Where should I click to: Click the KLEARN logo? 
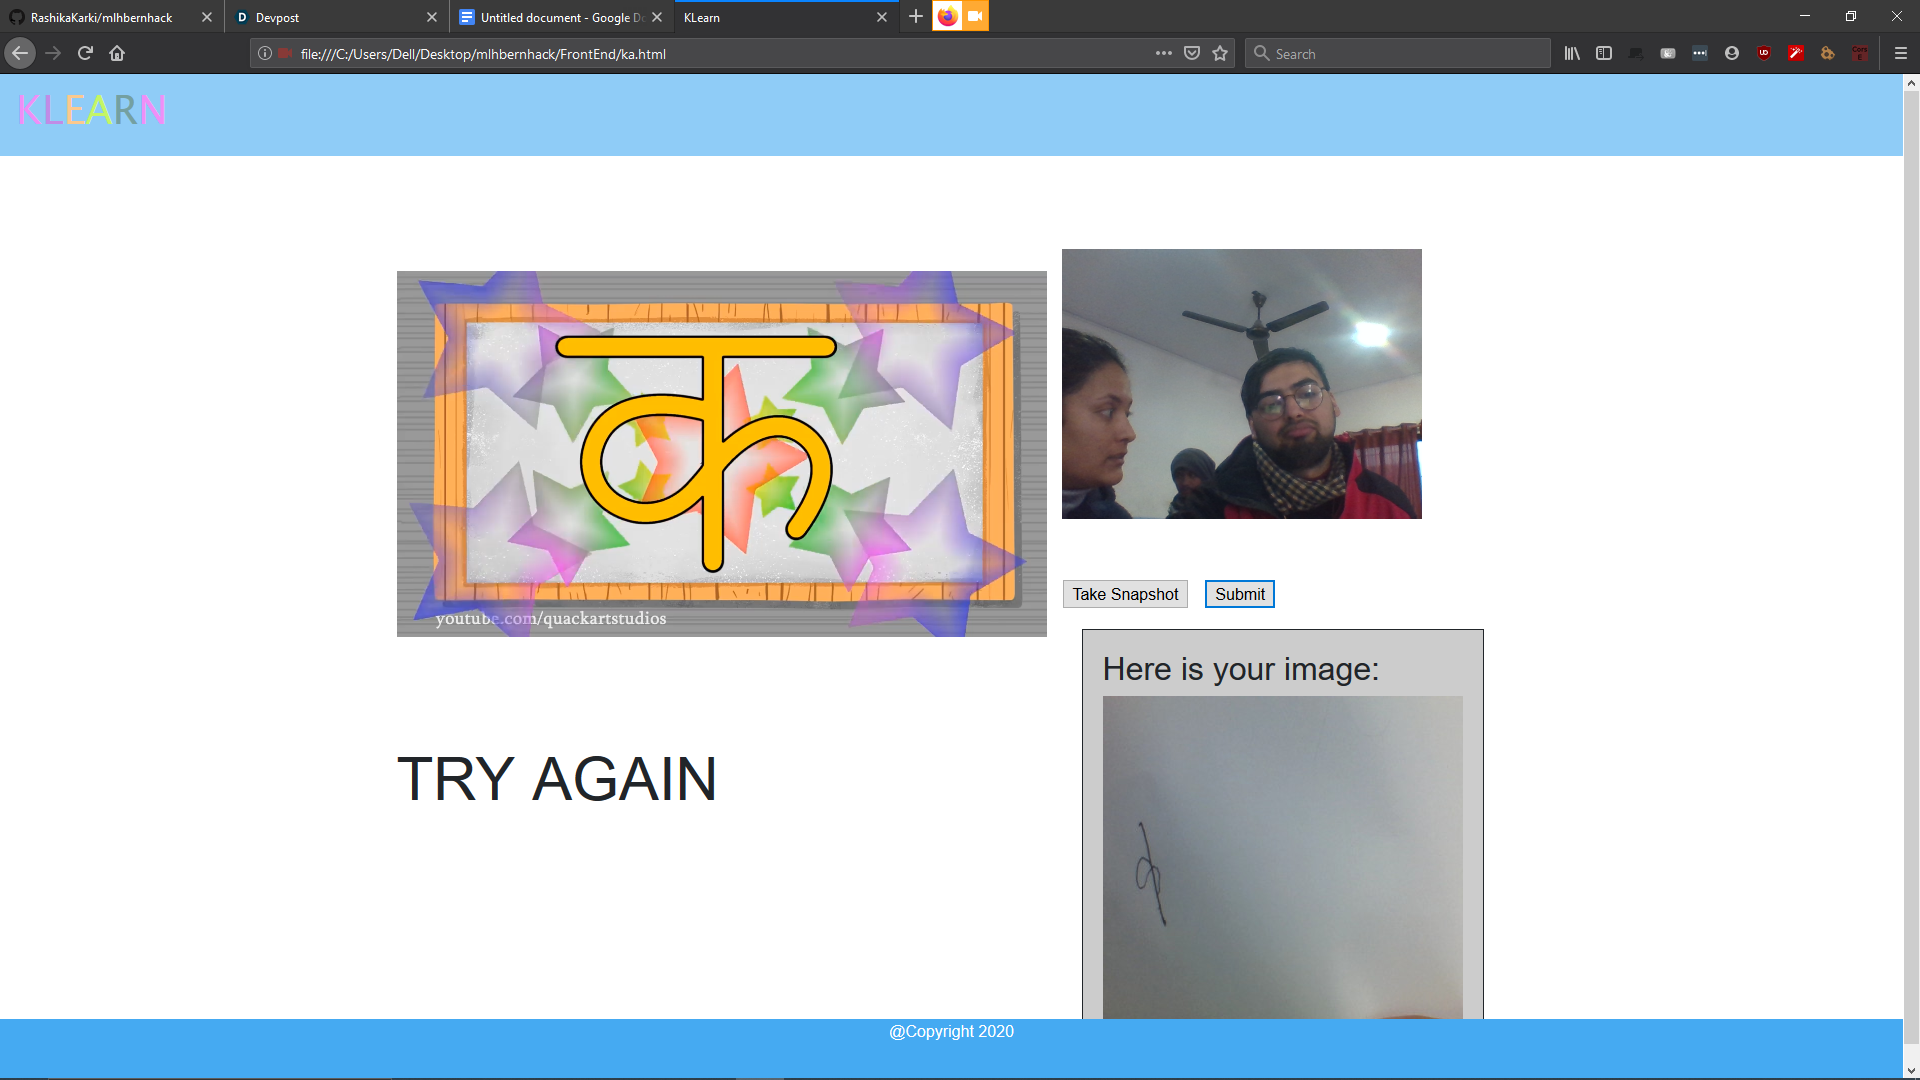click(x=91, y=110)
